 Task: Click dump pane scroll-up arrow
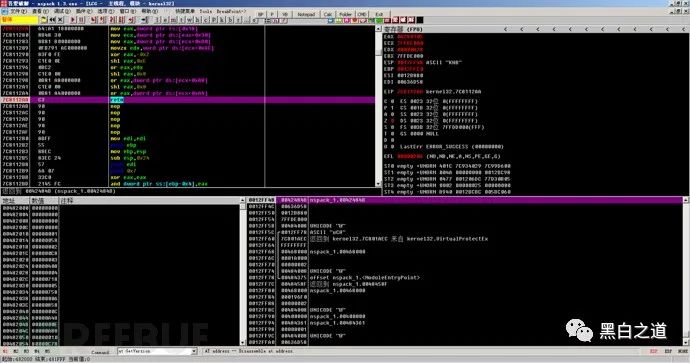[x=242, y=200]
